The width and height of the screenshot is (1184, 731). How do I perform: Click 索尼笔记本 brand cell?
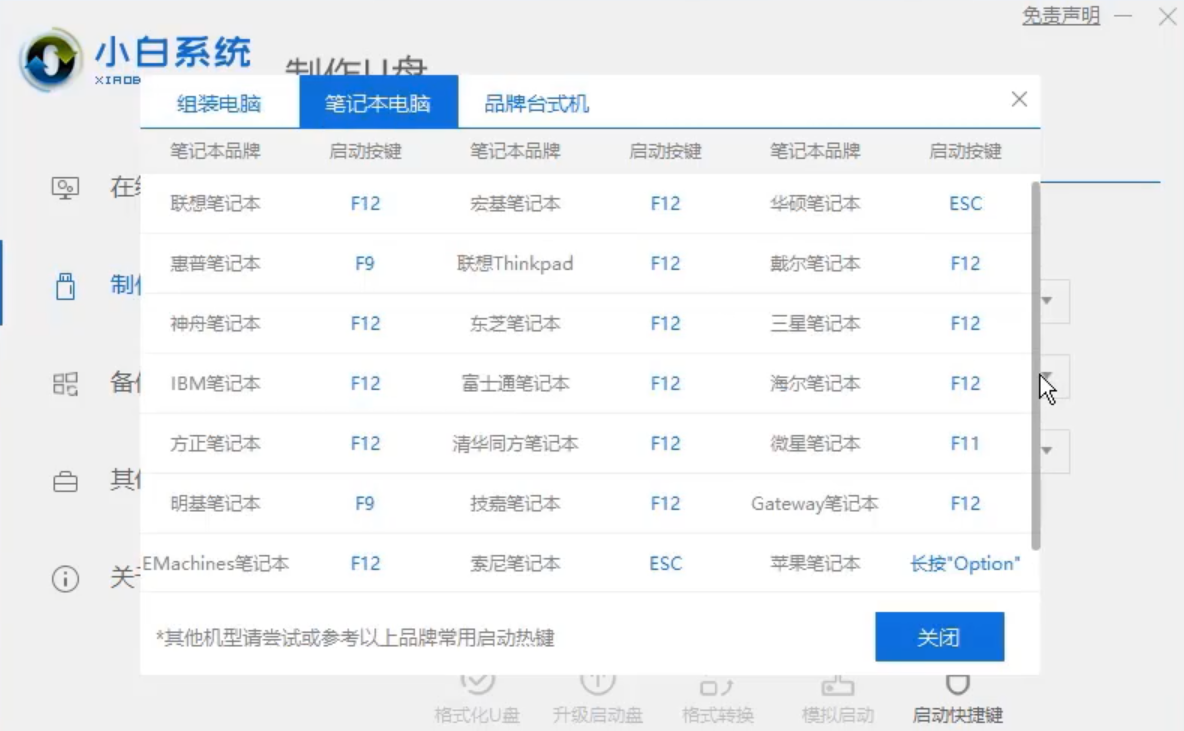[515, 563]
